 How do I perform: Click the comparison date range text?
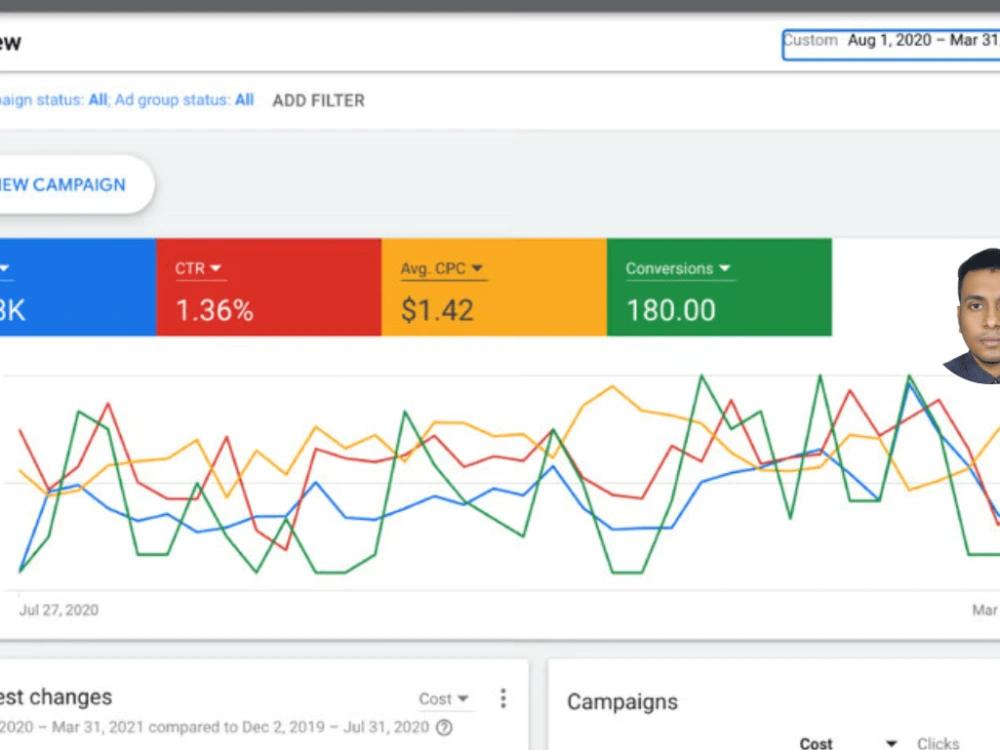tap(214, 728)
